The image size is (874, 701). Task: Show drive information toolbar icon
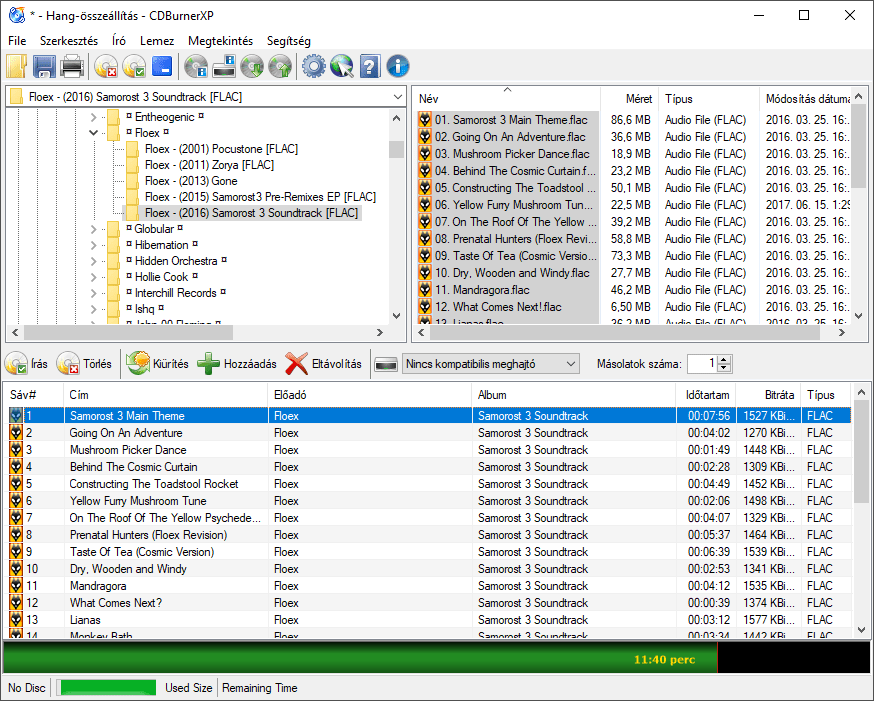coord(224,66)
